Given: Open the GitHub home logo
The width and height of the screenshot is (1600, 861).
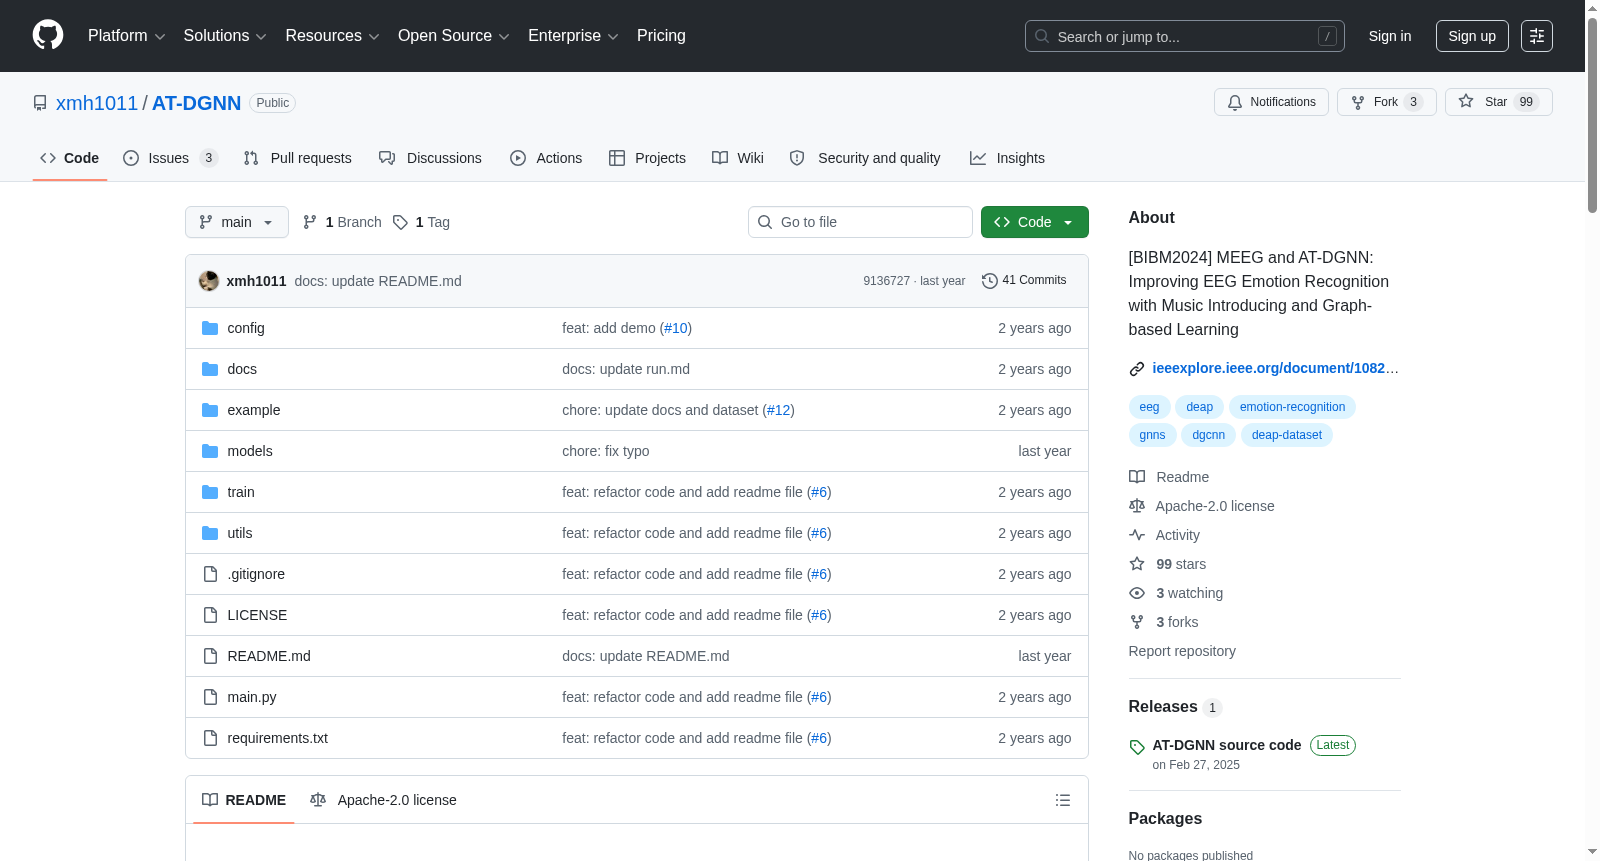Looking at the screenshot, I should (48, 36).
